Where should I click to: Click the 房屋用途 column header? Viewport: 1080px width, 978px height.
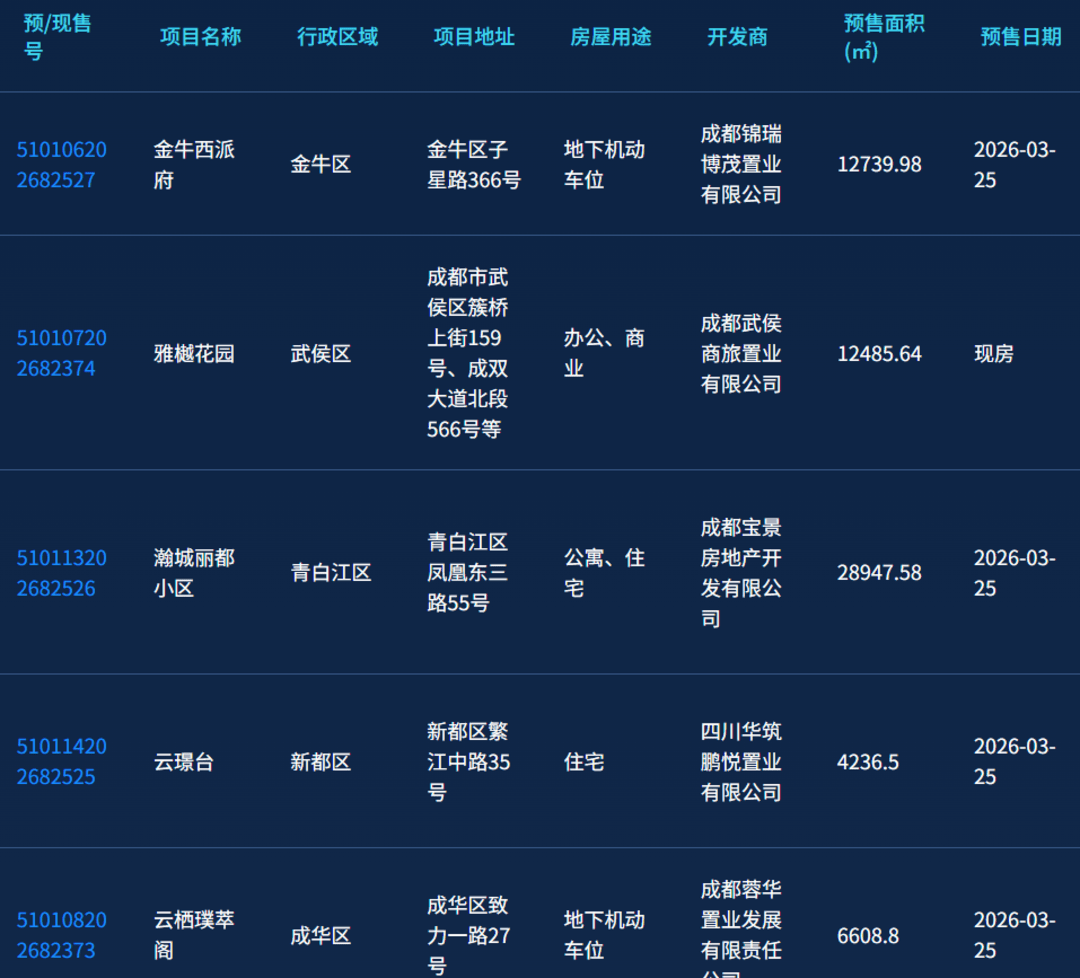(610, 37)
